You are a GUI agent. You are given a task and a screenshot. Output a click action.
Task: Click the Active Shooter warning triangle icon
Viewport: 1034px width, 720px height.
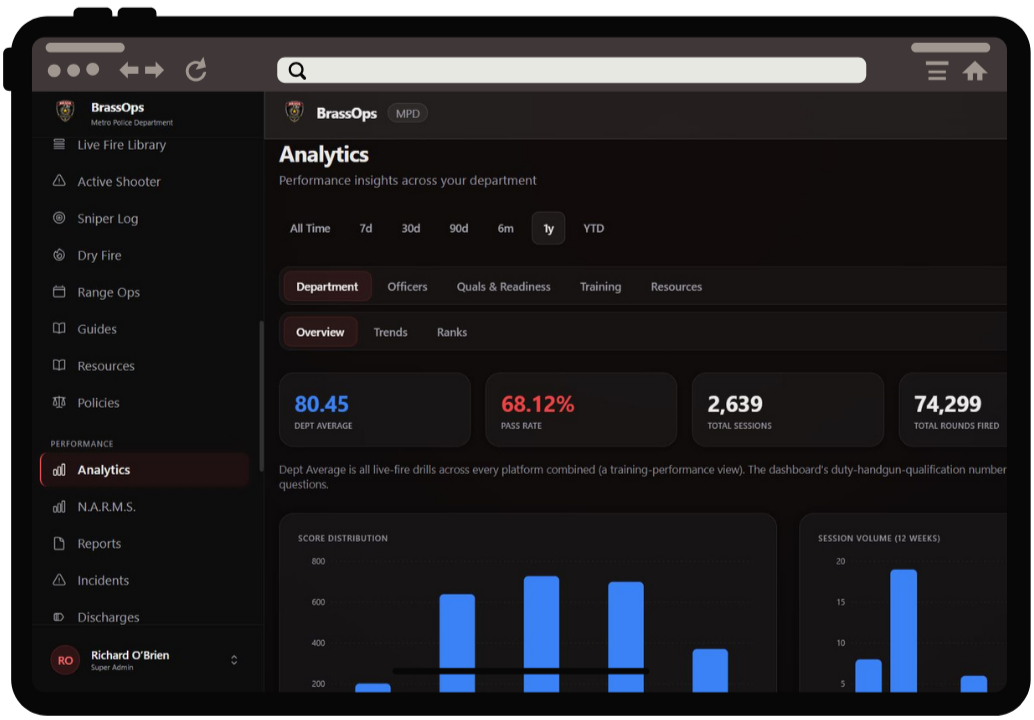tap(59, 181)
